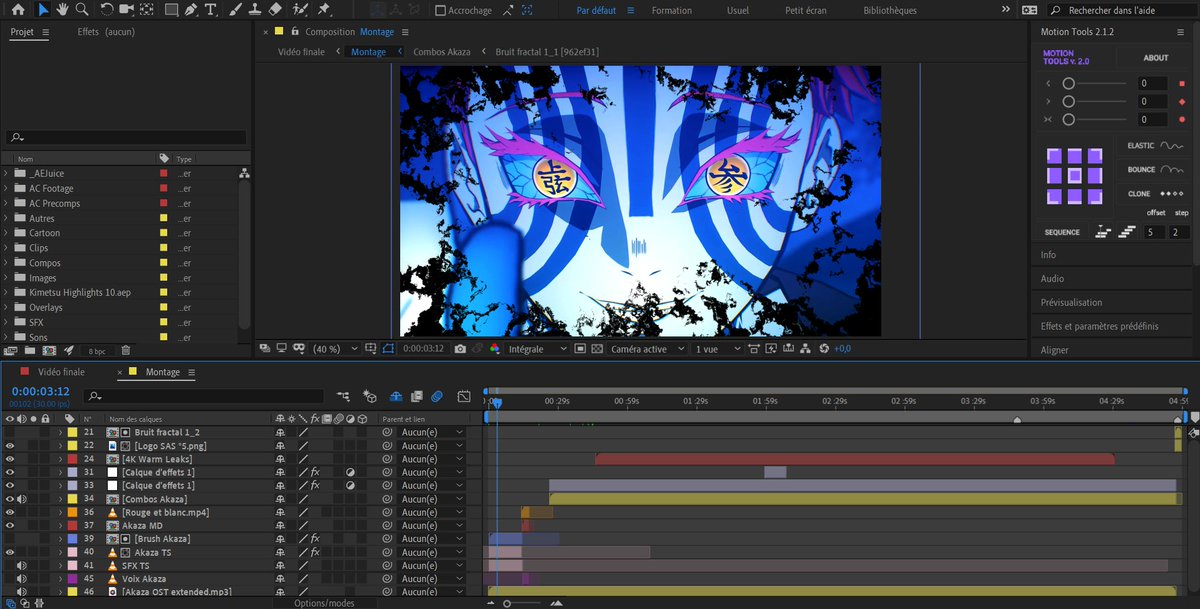Enable Frame Blending for timeline
This screenshot has width=1200, height=609.
415,396
